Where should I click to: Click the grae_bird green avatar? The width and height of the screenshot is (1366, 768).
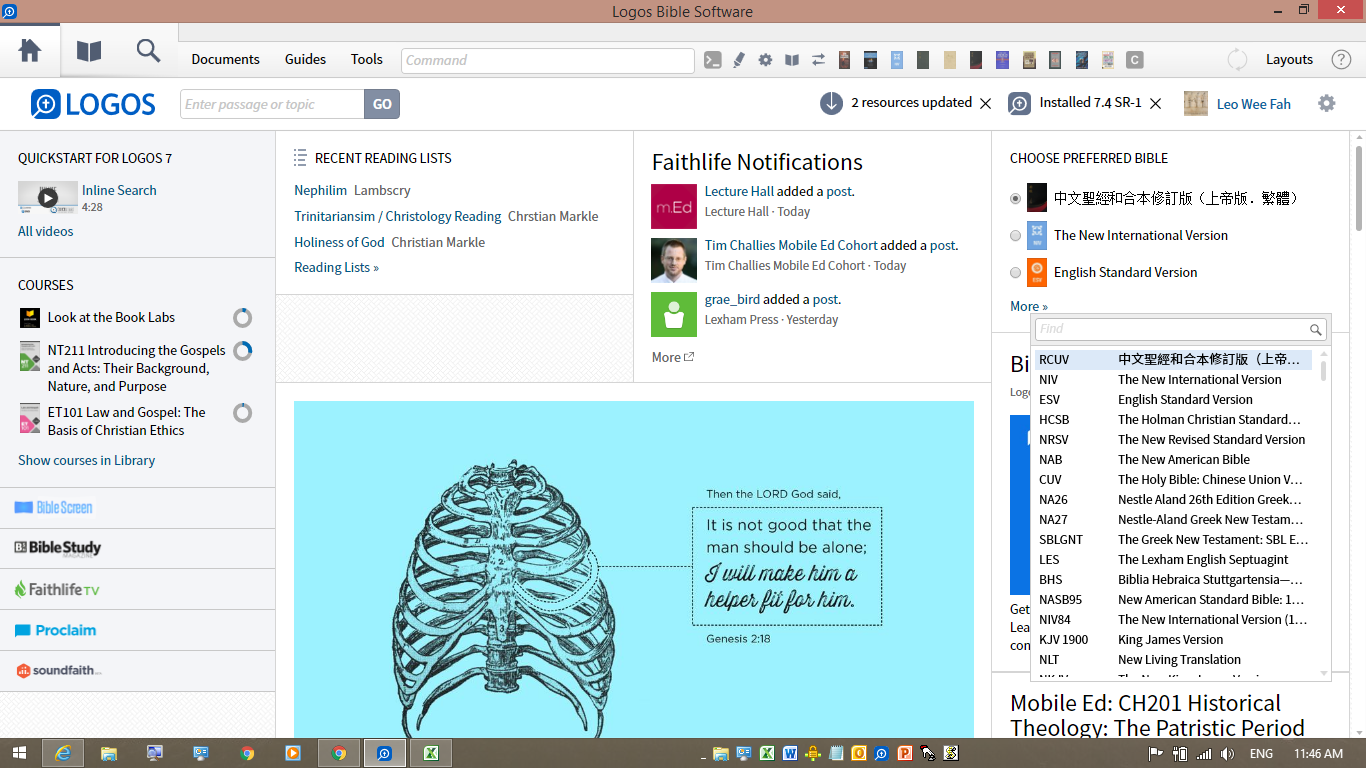click(674, 314)
